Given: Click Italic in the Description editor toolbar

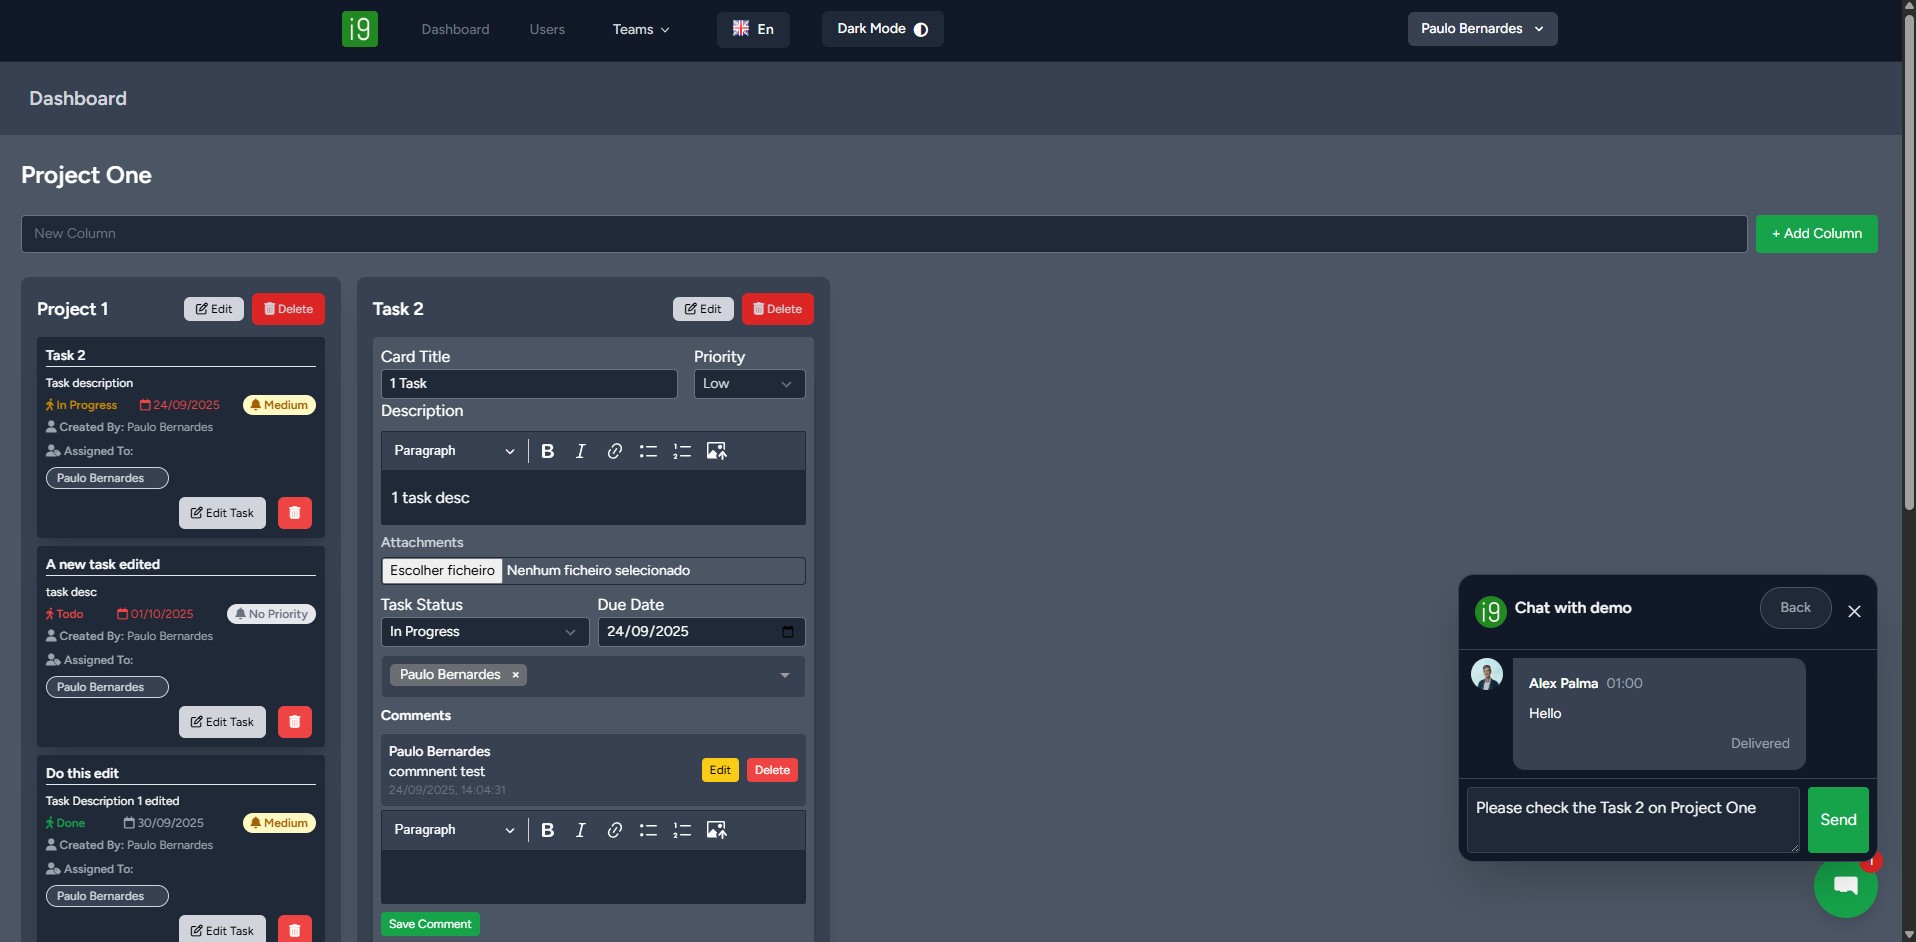Looking at the screenshot, I should coord(580,451).
